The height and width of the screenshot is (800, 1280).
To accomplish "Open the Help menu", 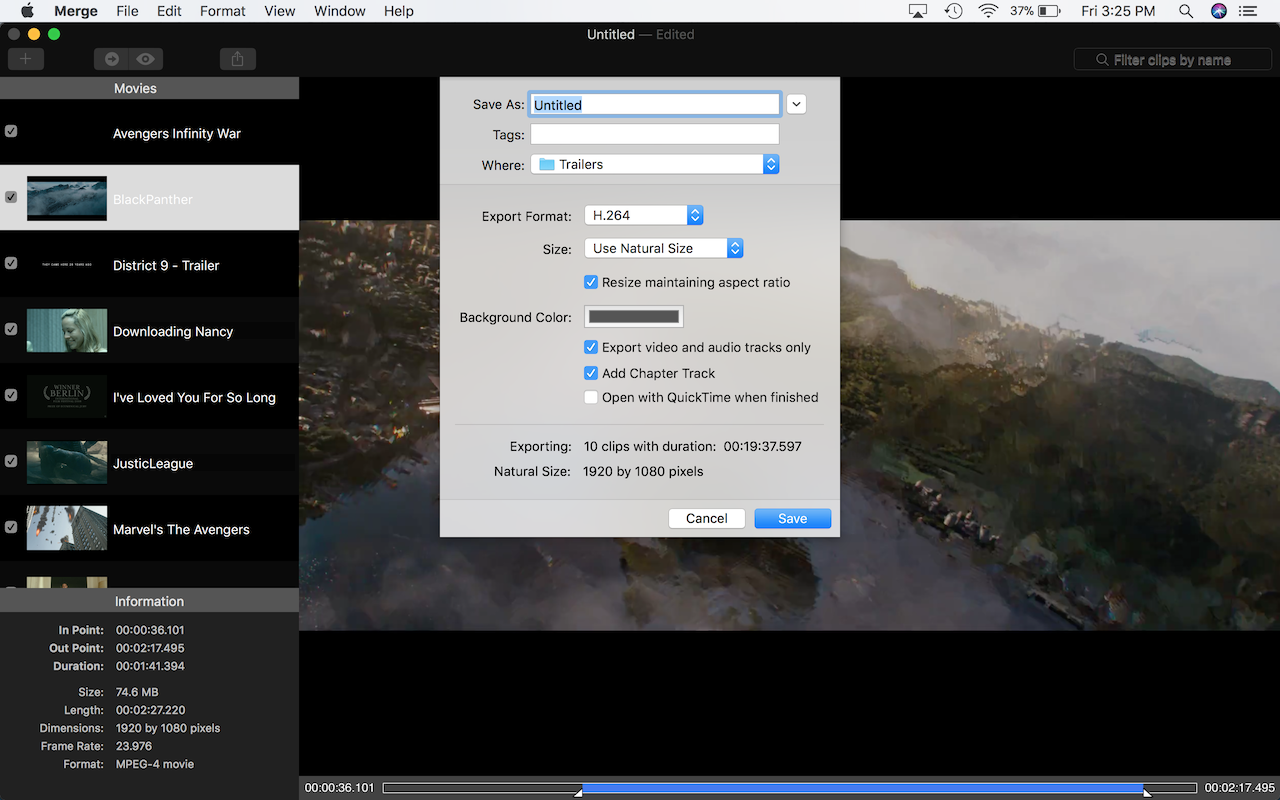I will click(399, 11).
